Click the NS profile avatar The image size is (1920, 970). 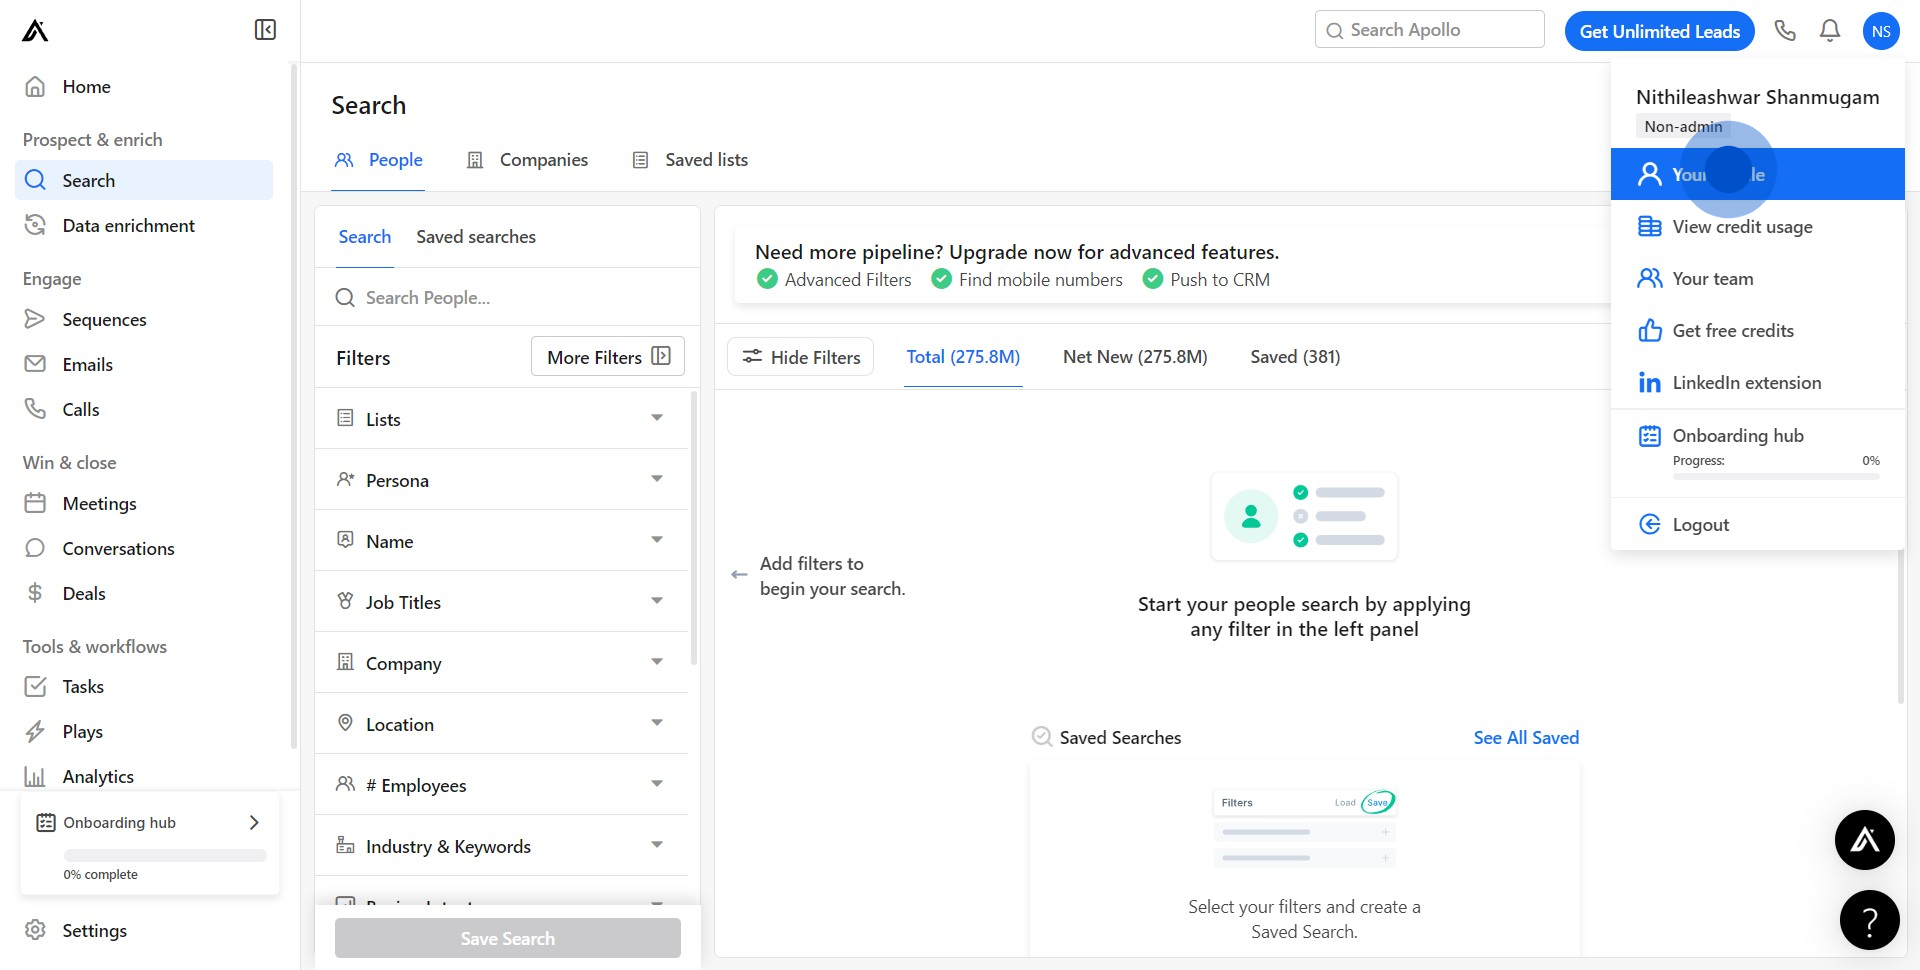(x=1880, y=31)
